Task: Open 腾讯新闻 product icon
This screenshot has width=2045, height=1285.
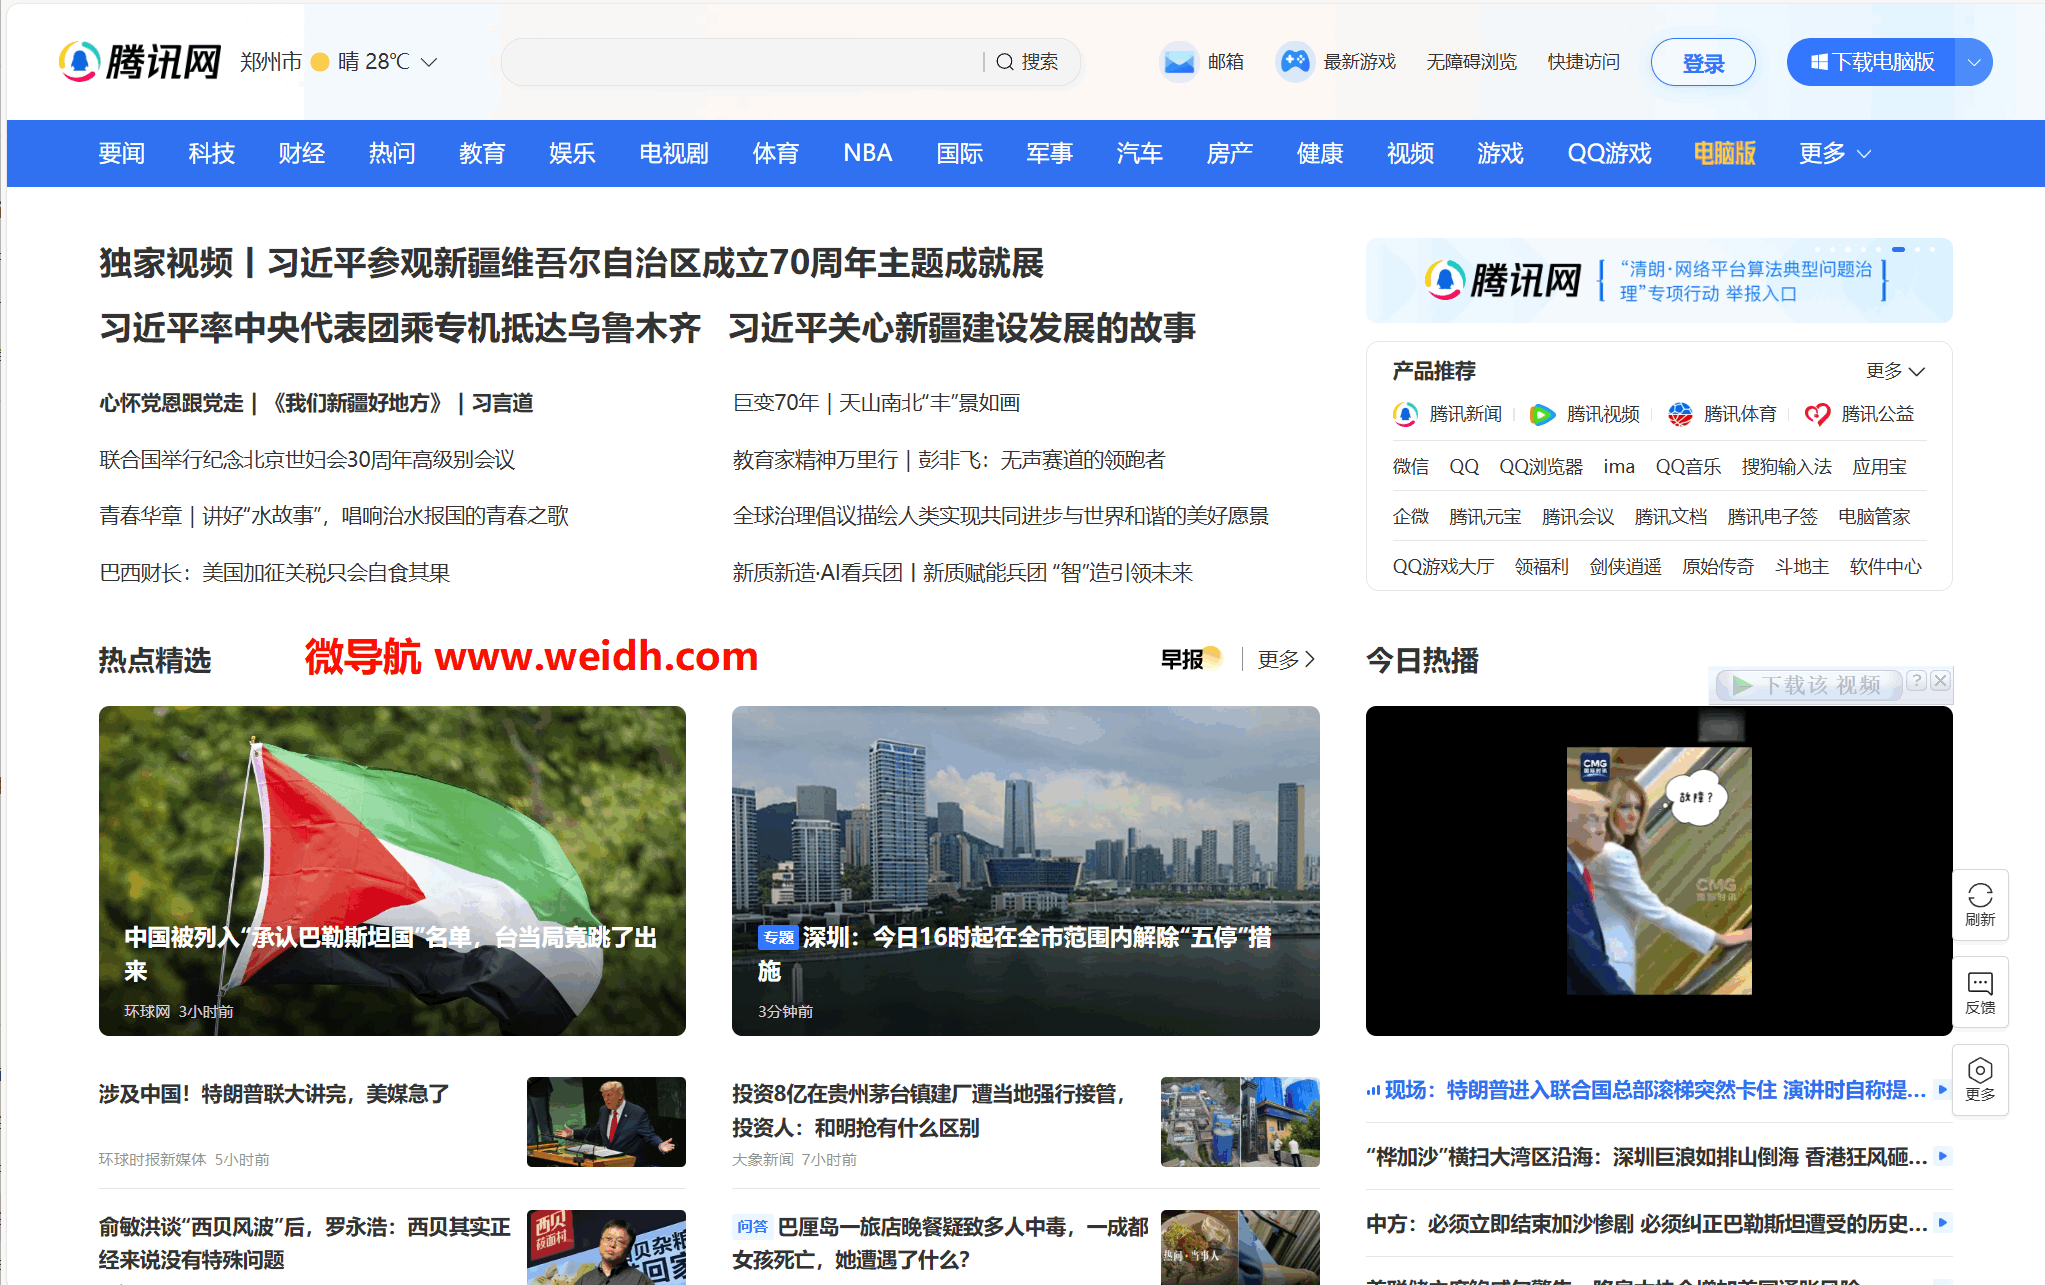Action: pos(1405,414)
